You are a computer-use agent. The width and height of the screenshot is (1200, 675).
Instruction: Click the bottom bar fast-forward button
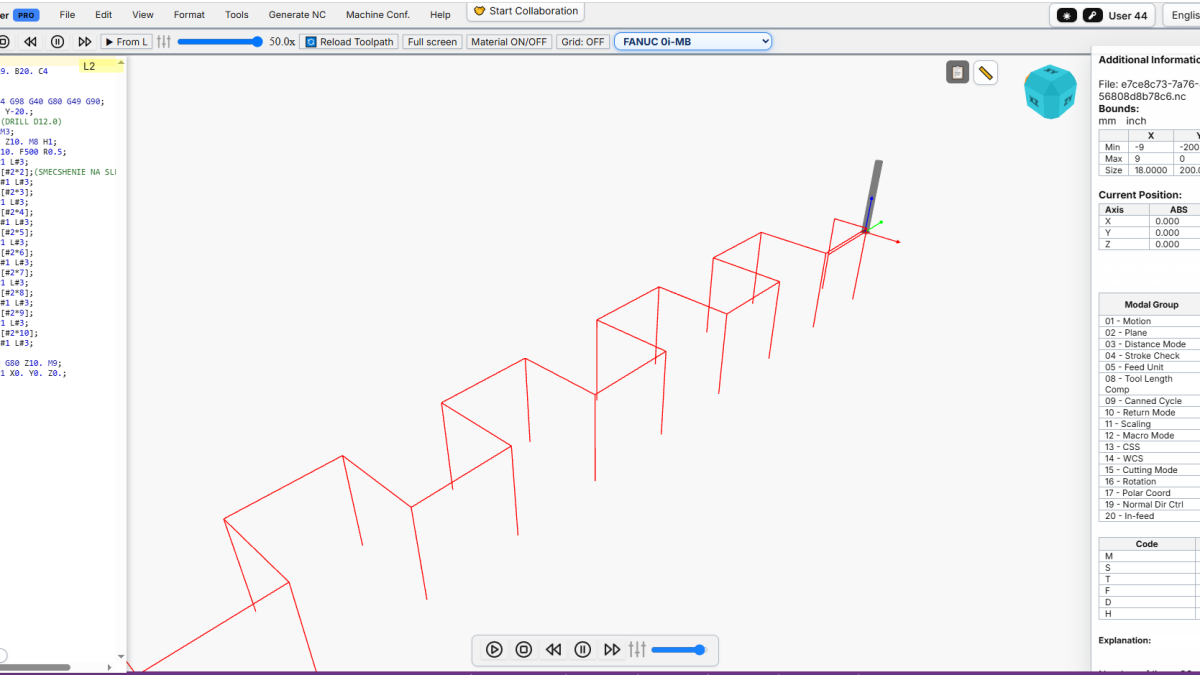(x=612, y=650)
